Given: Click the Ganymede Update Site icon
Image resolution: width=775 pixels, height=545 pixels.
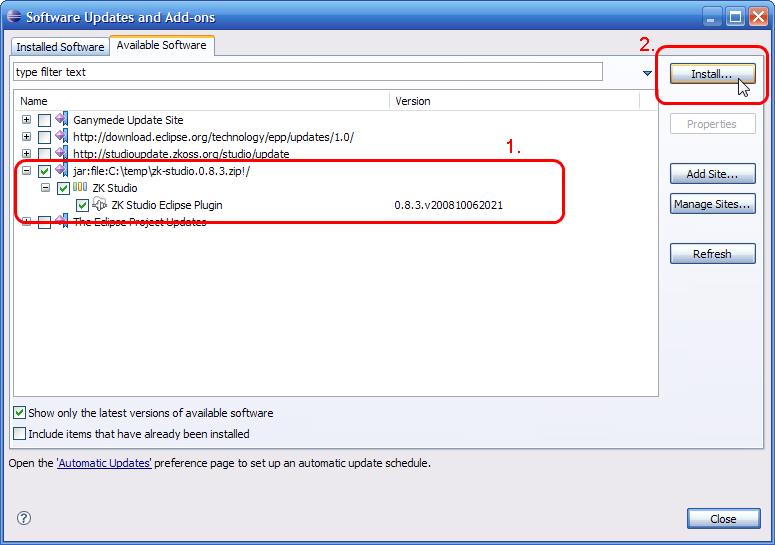Looking at the screenshot, I should pos(62,119).
